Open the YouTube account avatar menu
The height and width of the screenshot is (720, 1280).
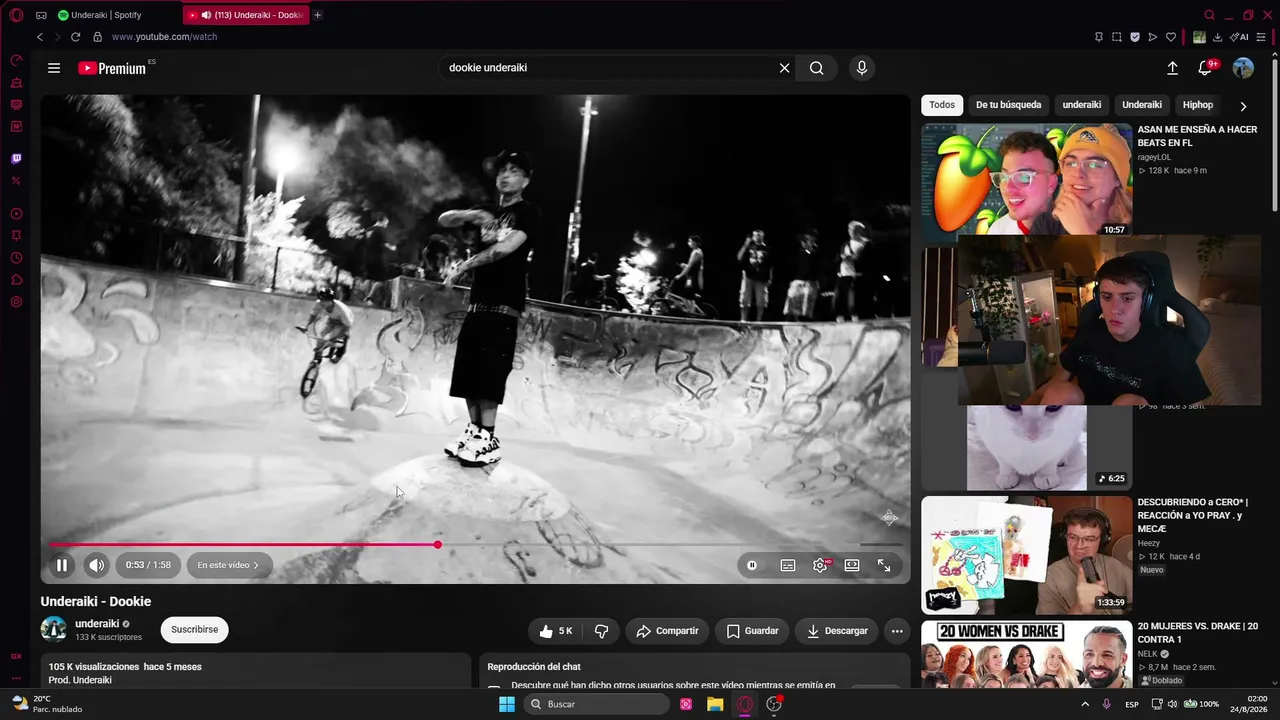click(1243, 68)
